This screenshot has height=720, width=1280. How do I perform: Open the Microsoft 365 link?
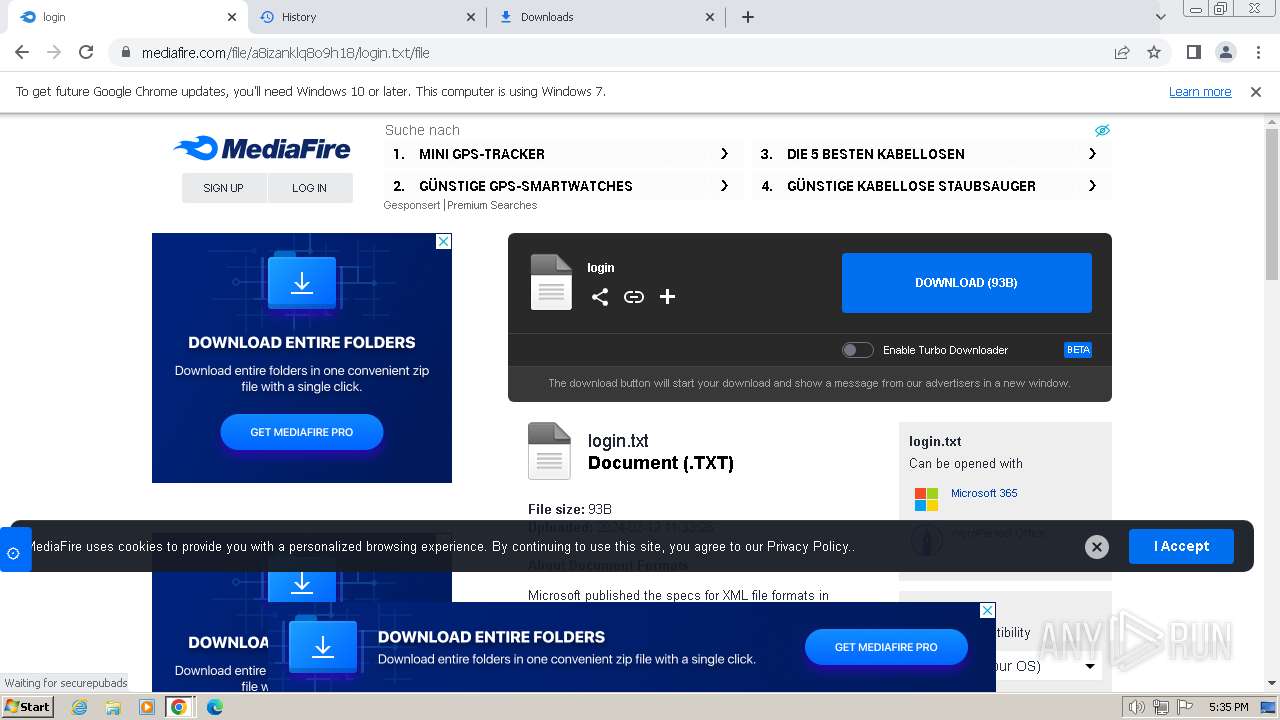pos(984,493)
